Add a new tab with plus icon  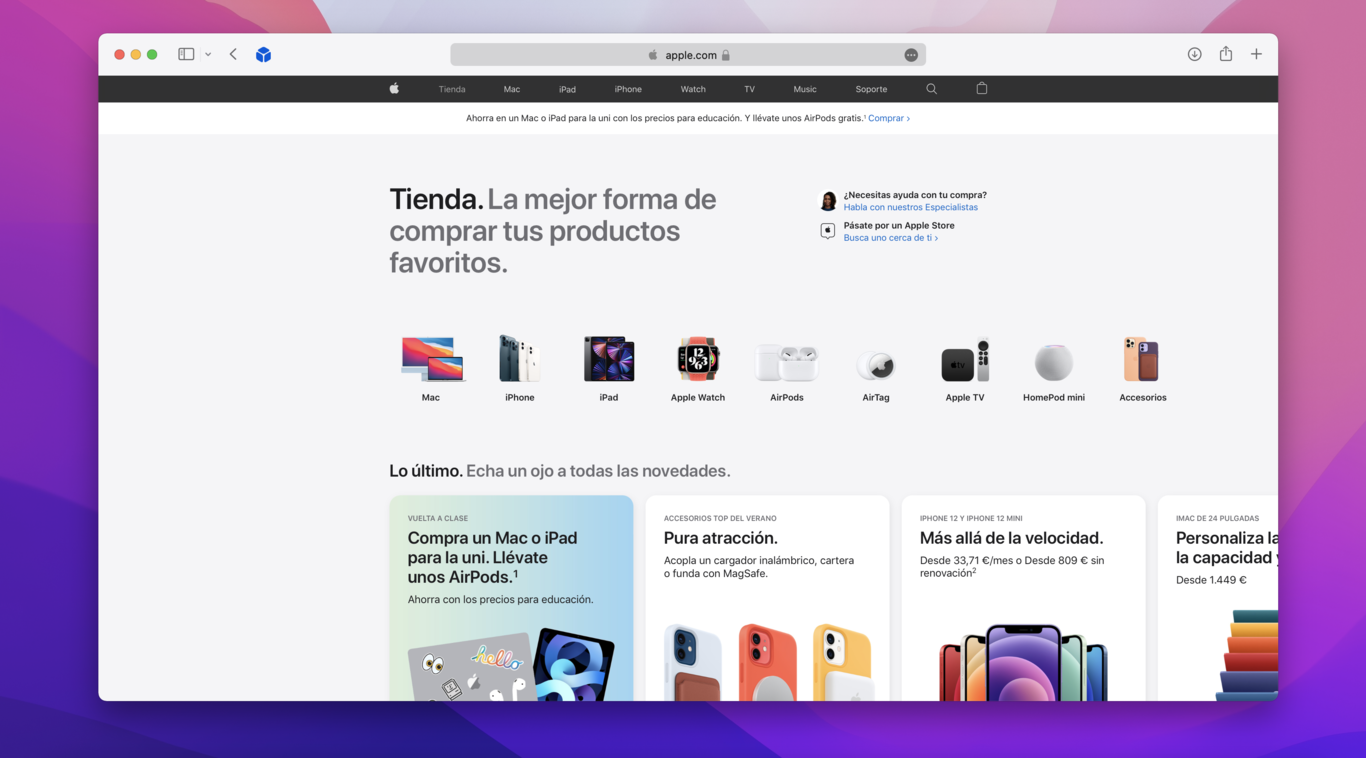(x=1256, y=55)
